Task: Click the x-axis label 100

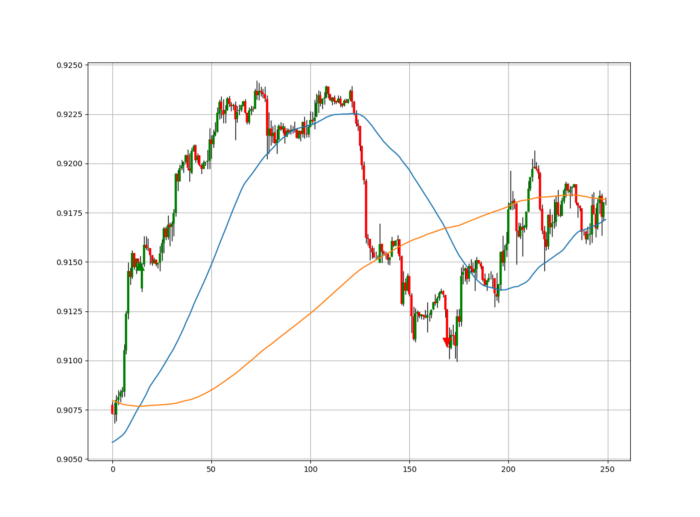Action: coord(310,469)
